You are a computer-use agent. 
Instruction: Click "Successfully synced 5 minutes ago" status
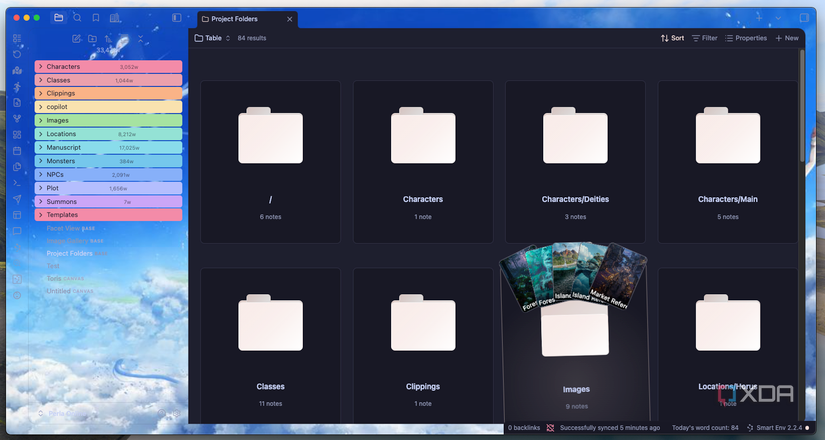[x=609, y=428]
